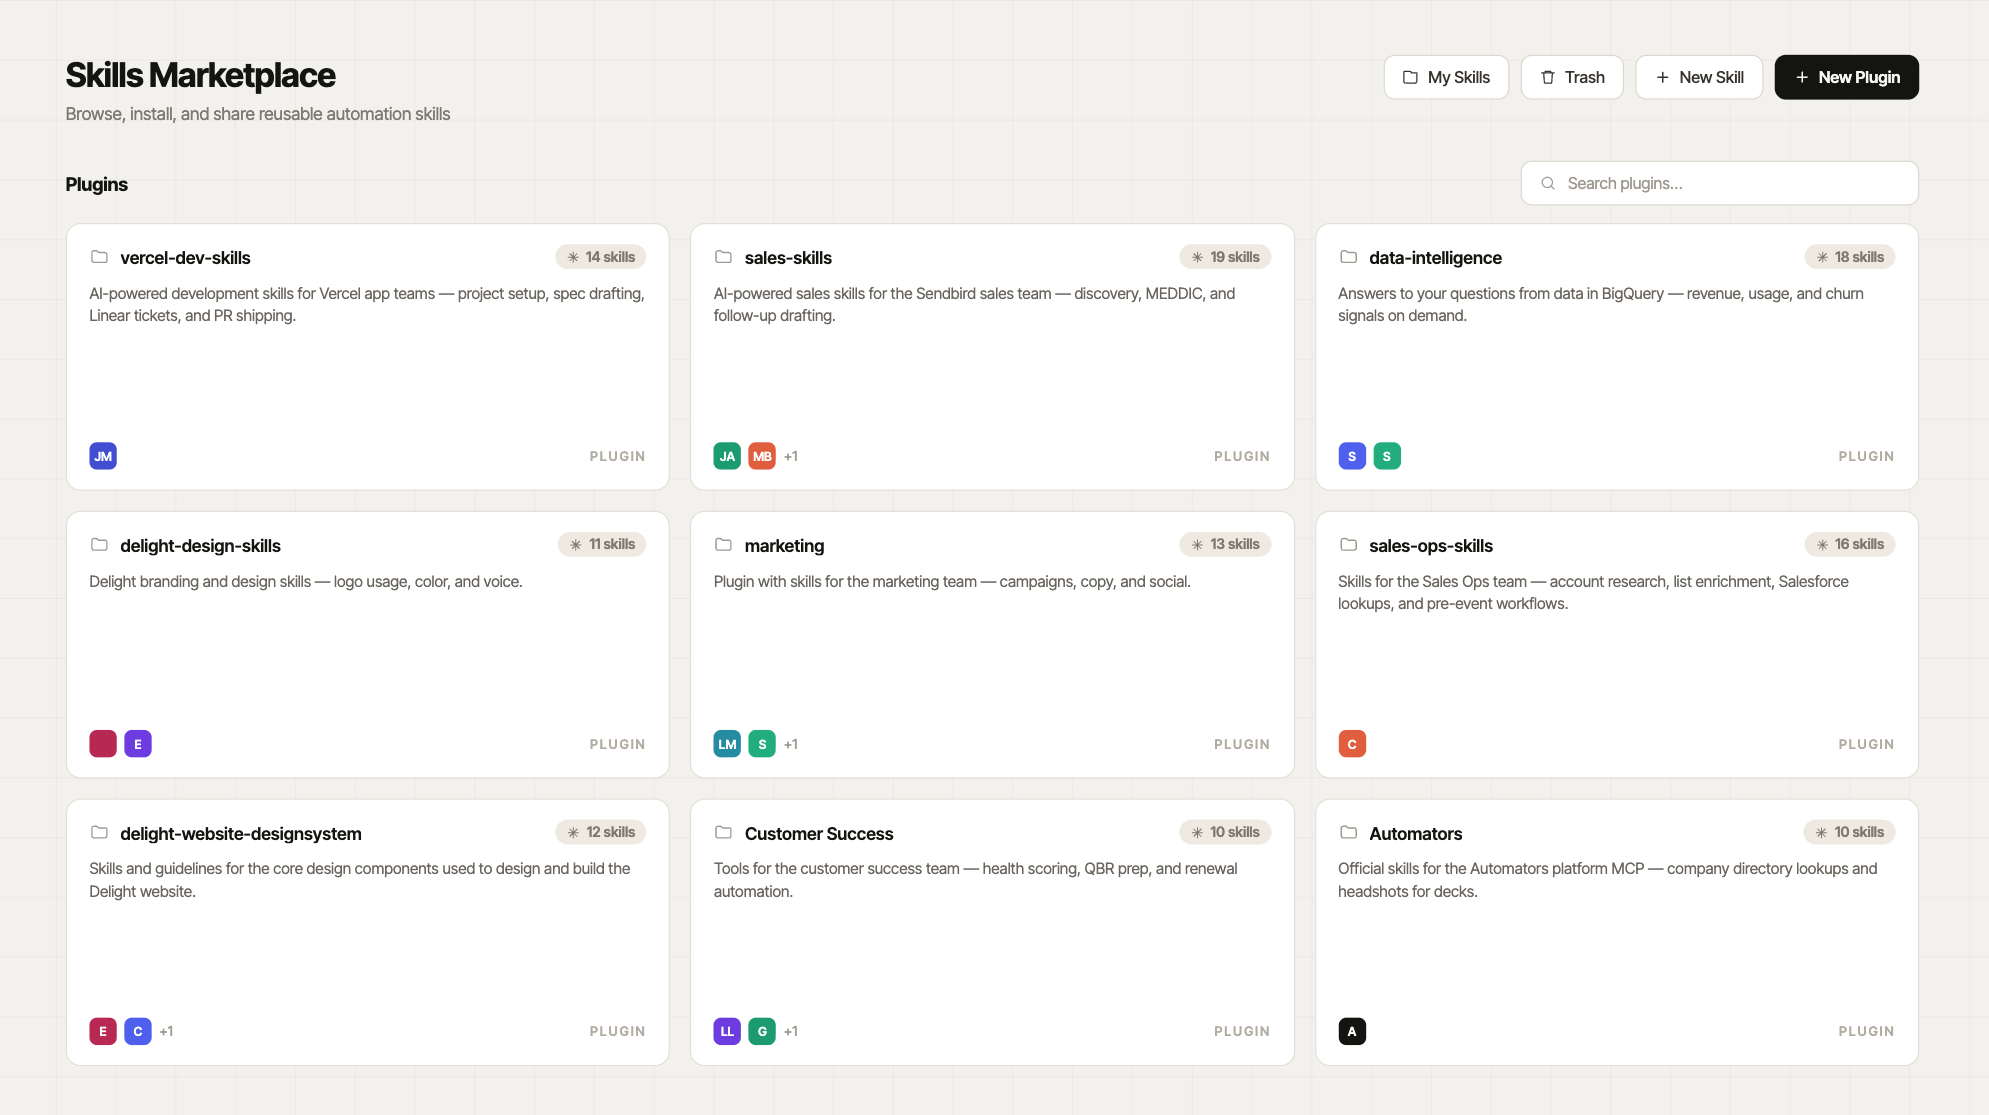Click the green S avatar on marketing card
1989x1115 pixels.
[x=762, y=744]
